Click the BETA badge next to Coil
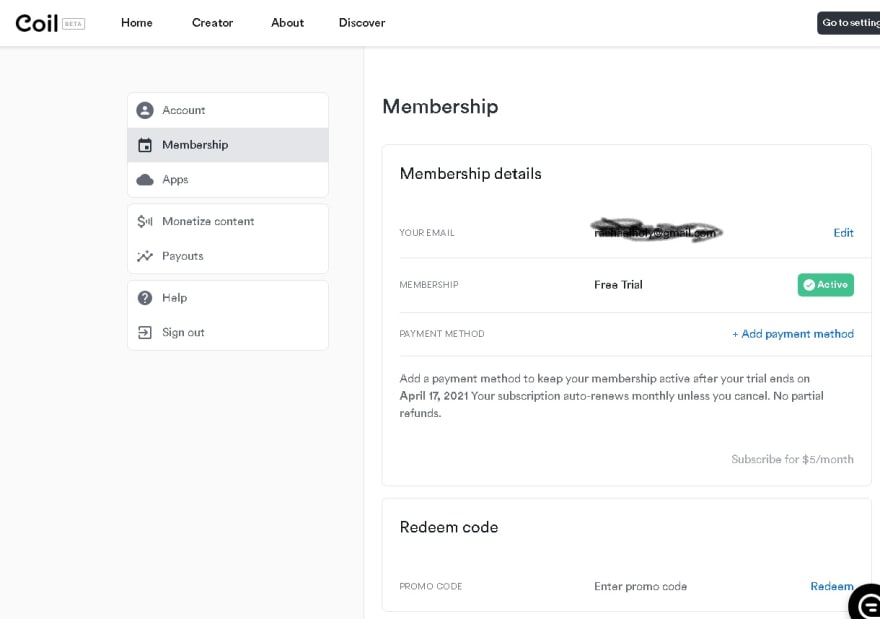The width and height of the screenshot is (880, 619). tap(74, 24)
